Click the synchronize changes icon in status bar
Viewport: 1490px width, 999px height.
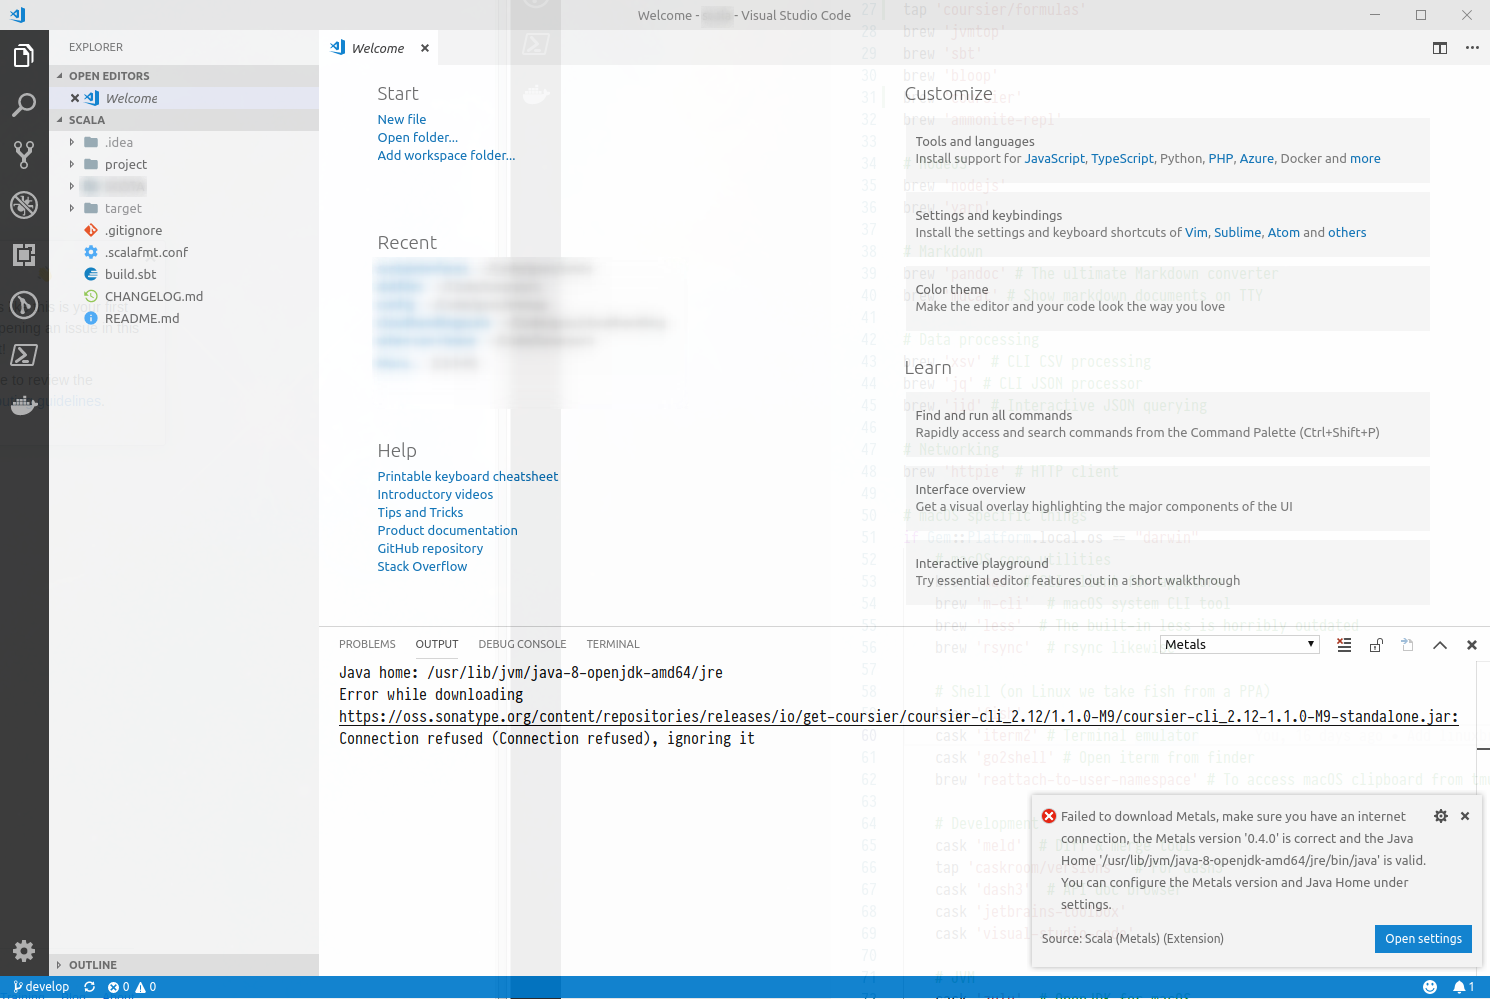point(90,987)
